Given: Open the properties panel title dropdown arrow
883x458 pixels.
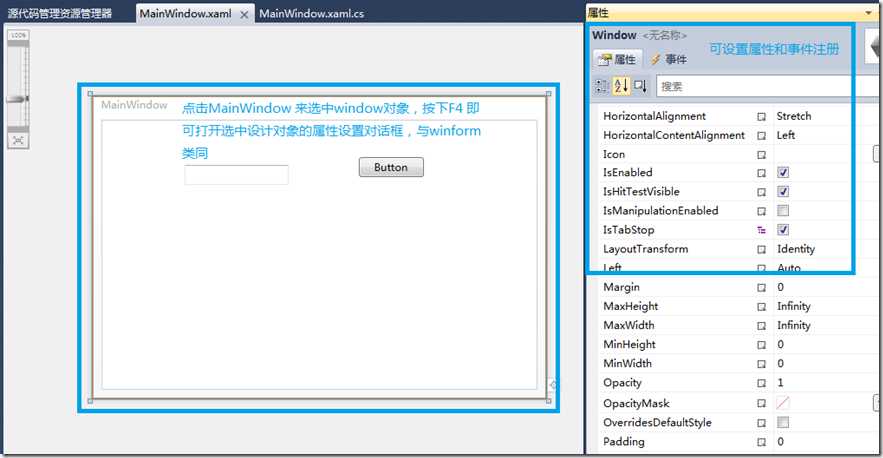Looking at the screenshot, I should coord(868,13).
